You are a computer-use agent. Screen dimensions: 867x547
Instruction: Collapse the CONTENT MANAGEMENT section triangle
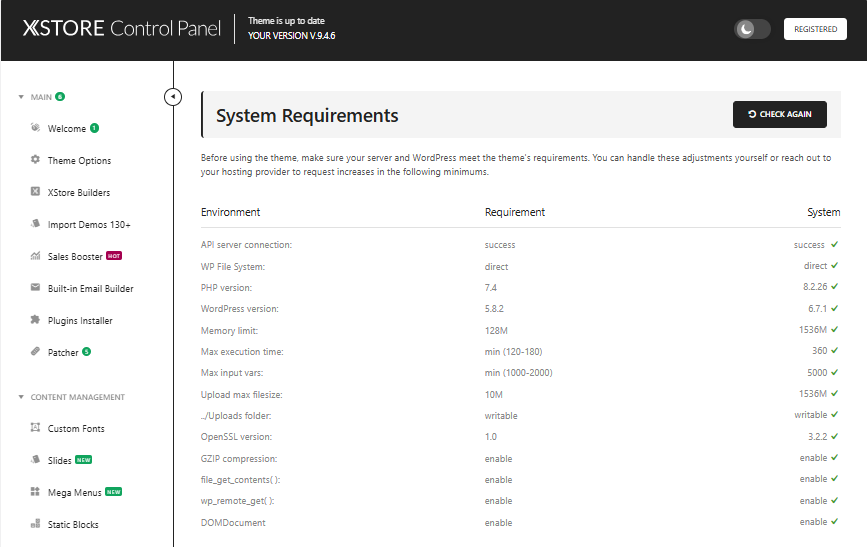[21, 397]
